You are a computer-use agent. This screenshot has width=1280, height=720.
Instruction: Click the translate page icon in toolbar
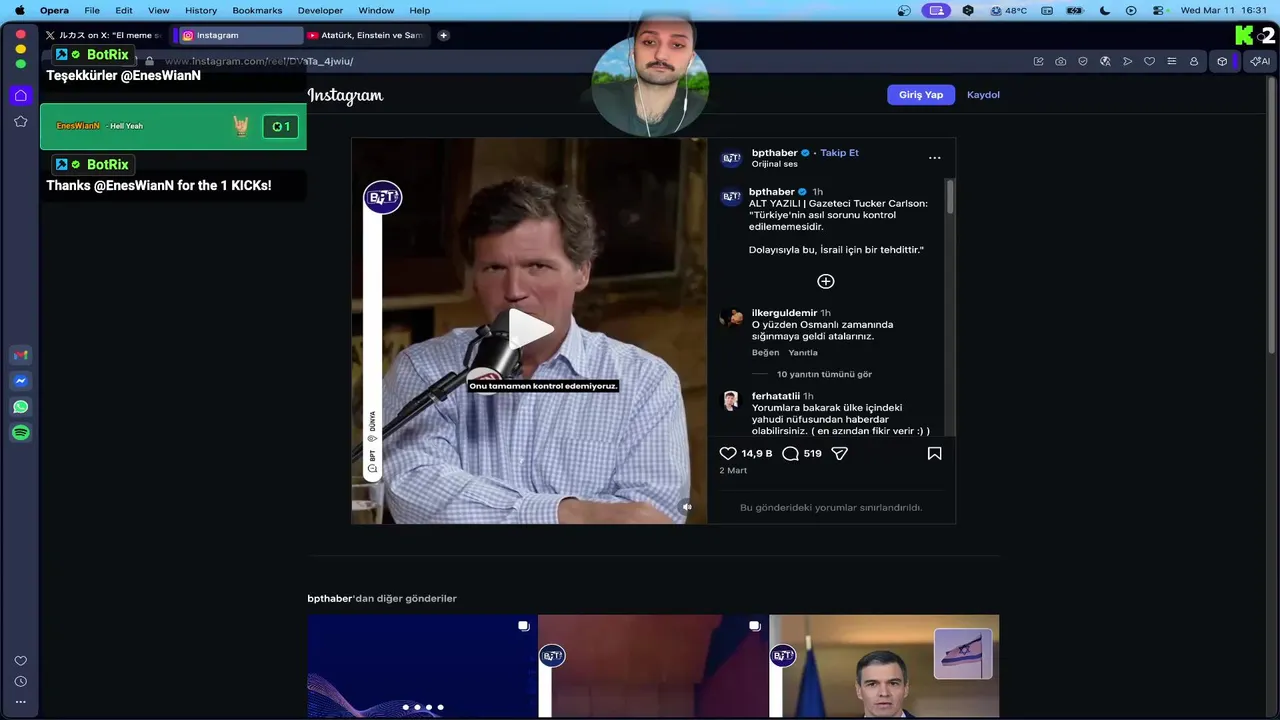coord(1105,61)
